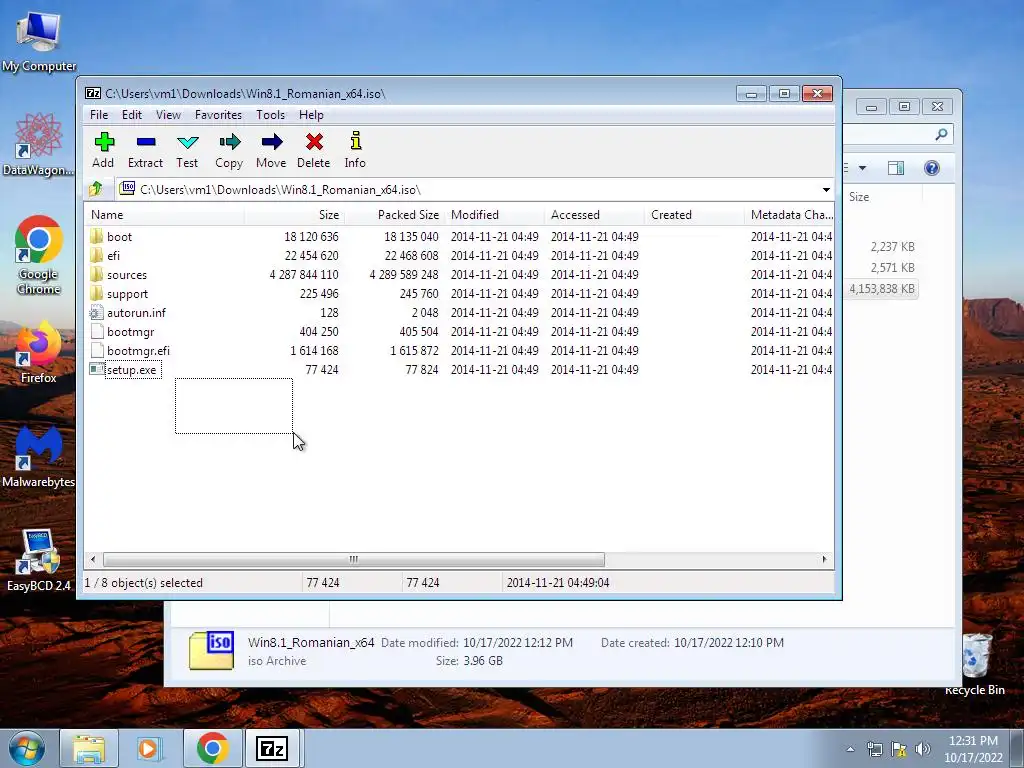Image resolution: width=1024 pixels, height=768 pixels.
Task: Open the Favorites menu
Action: pyautogui.click(x=218, y=115)
